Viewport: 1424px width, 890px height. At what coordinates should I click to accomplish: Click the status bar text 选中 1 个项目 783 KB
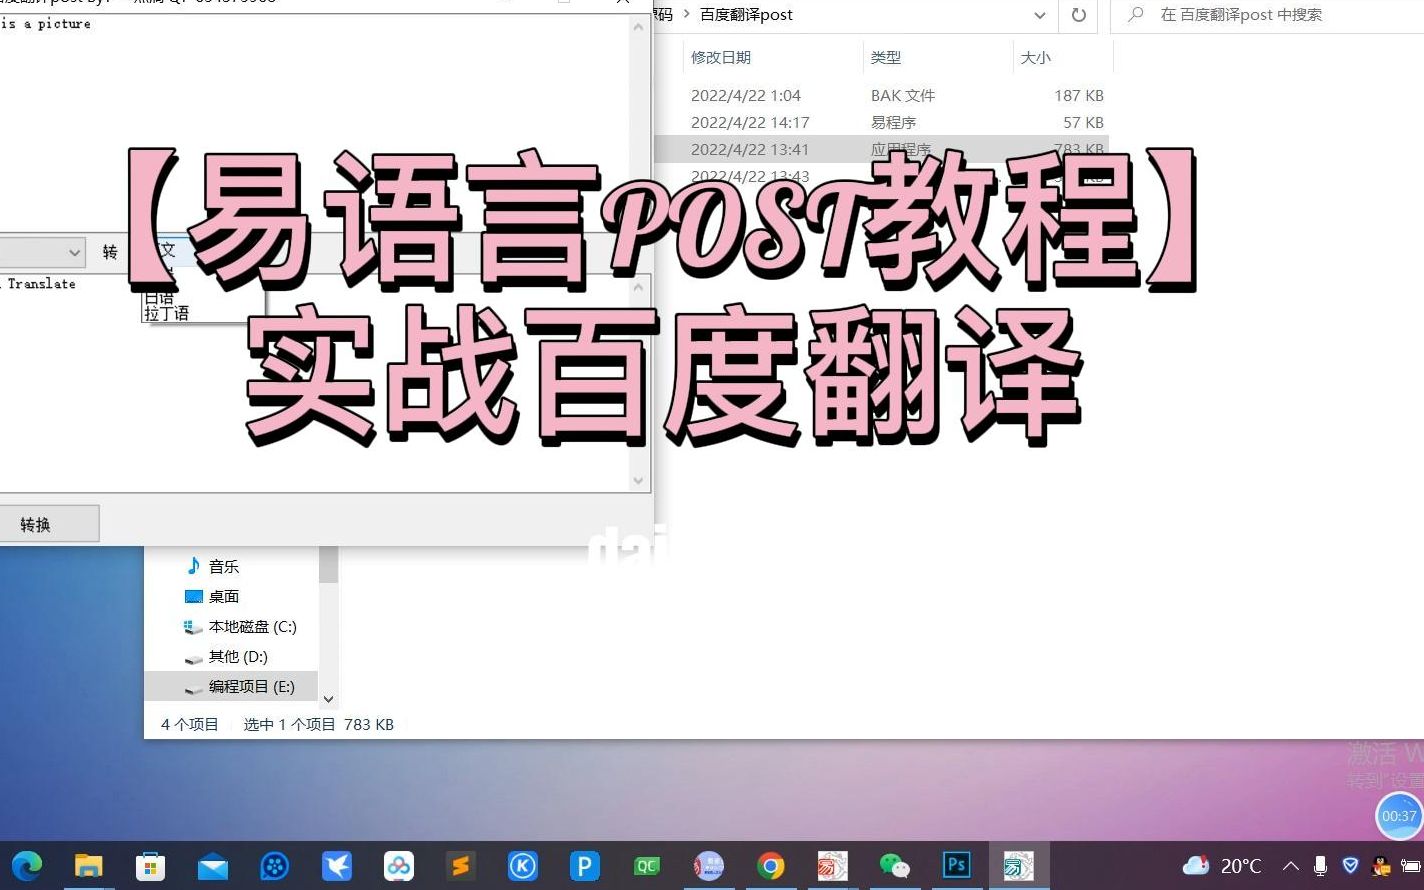[x=318, y=724]
